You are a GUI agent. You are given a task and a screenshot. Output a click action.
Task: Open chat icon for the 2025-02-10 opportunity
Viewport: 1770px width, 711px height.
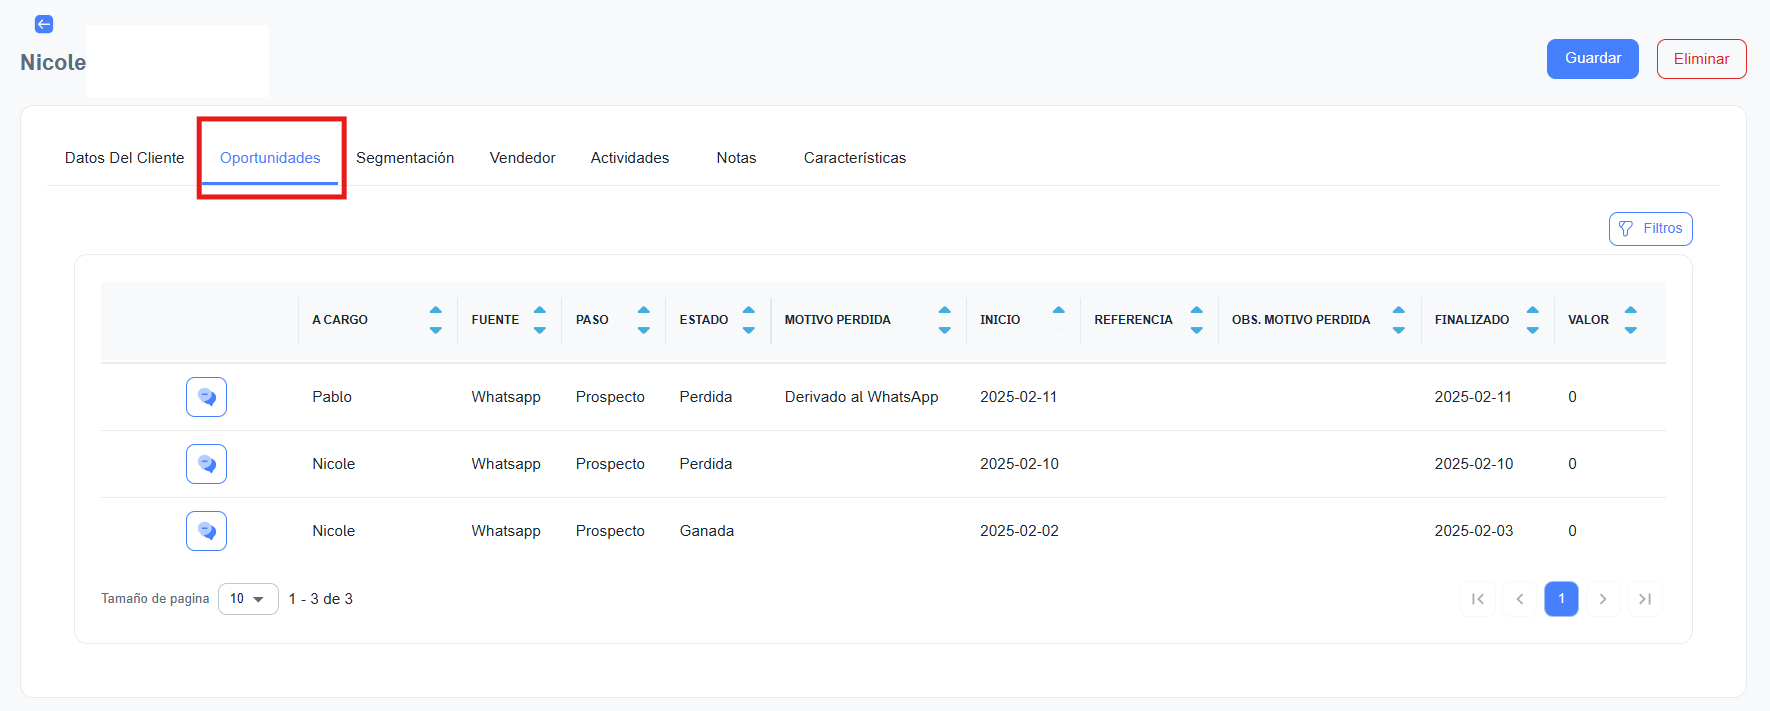tap(206, 464)
